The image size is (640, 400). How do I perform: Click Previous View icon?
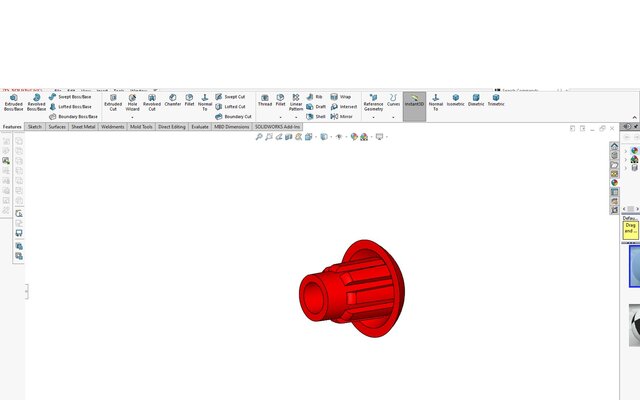pos(279,137)
